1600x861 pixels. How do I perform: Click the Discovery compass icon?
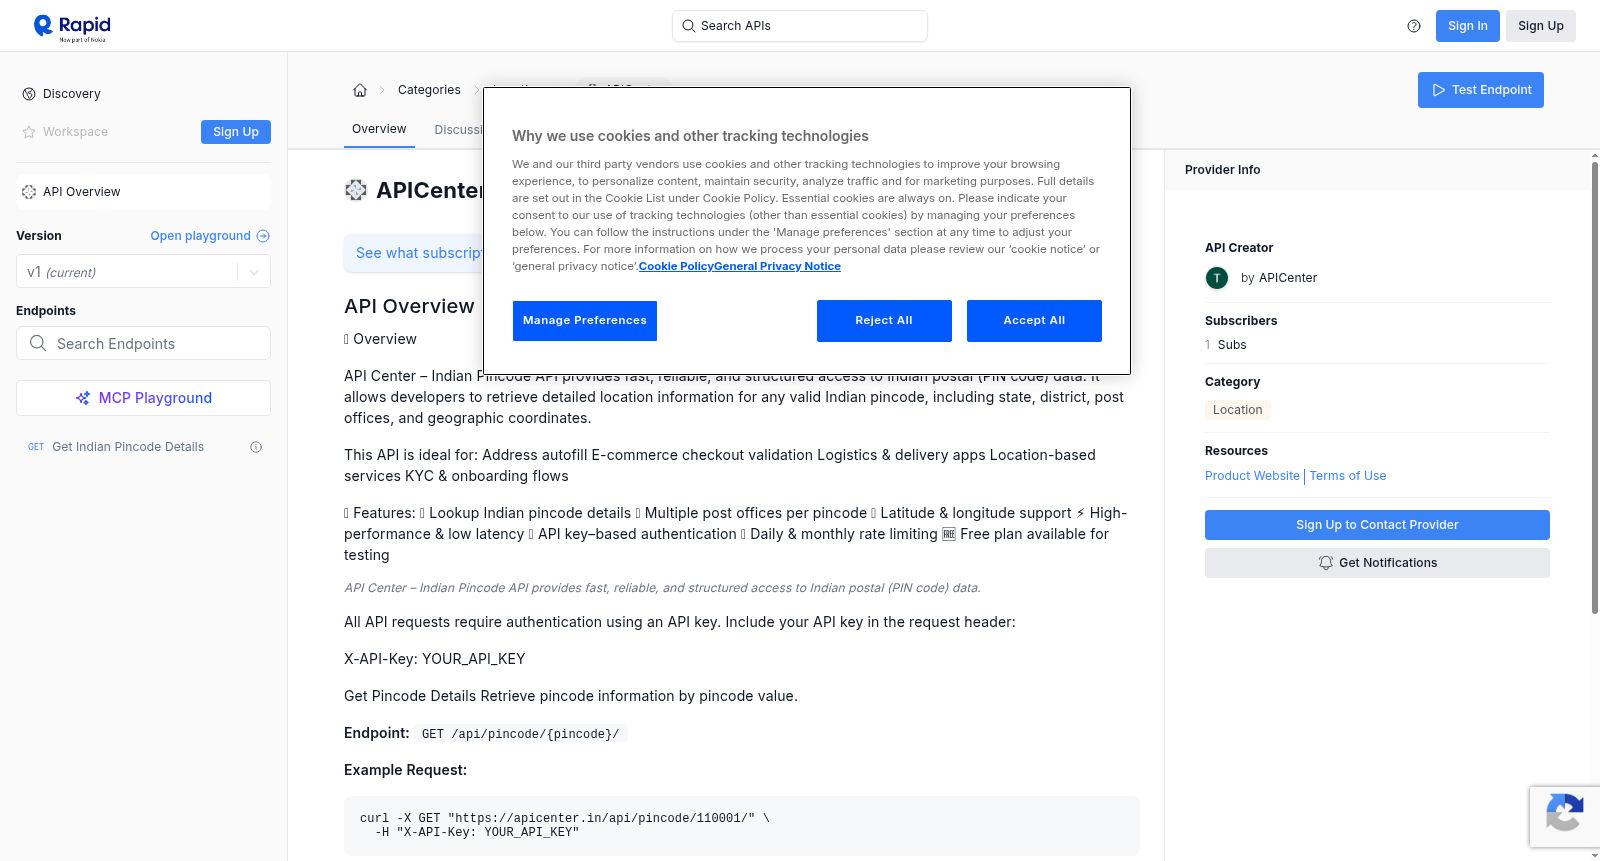(x=29, y=94)
